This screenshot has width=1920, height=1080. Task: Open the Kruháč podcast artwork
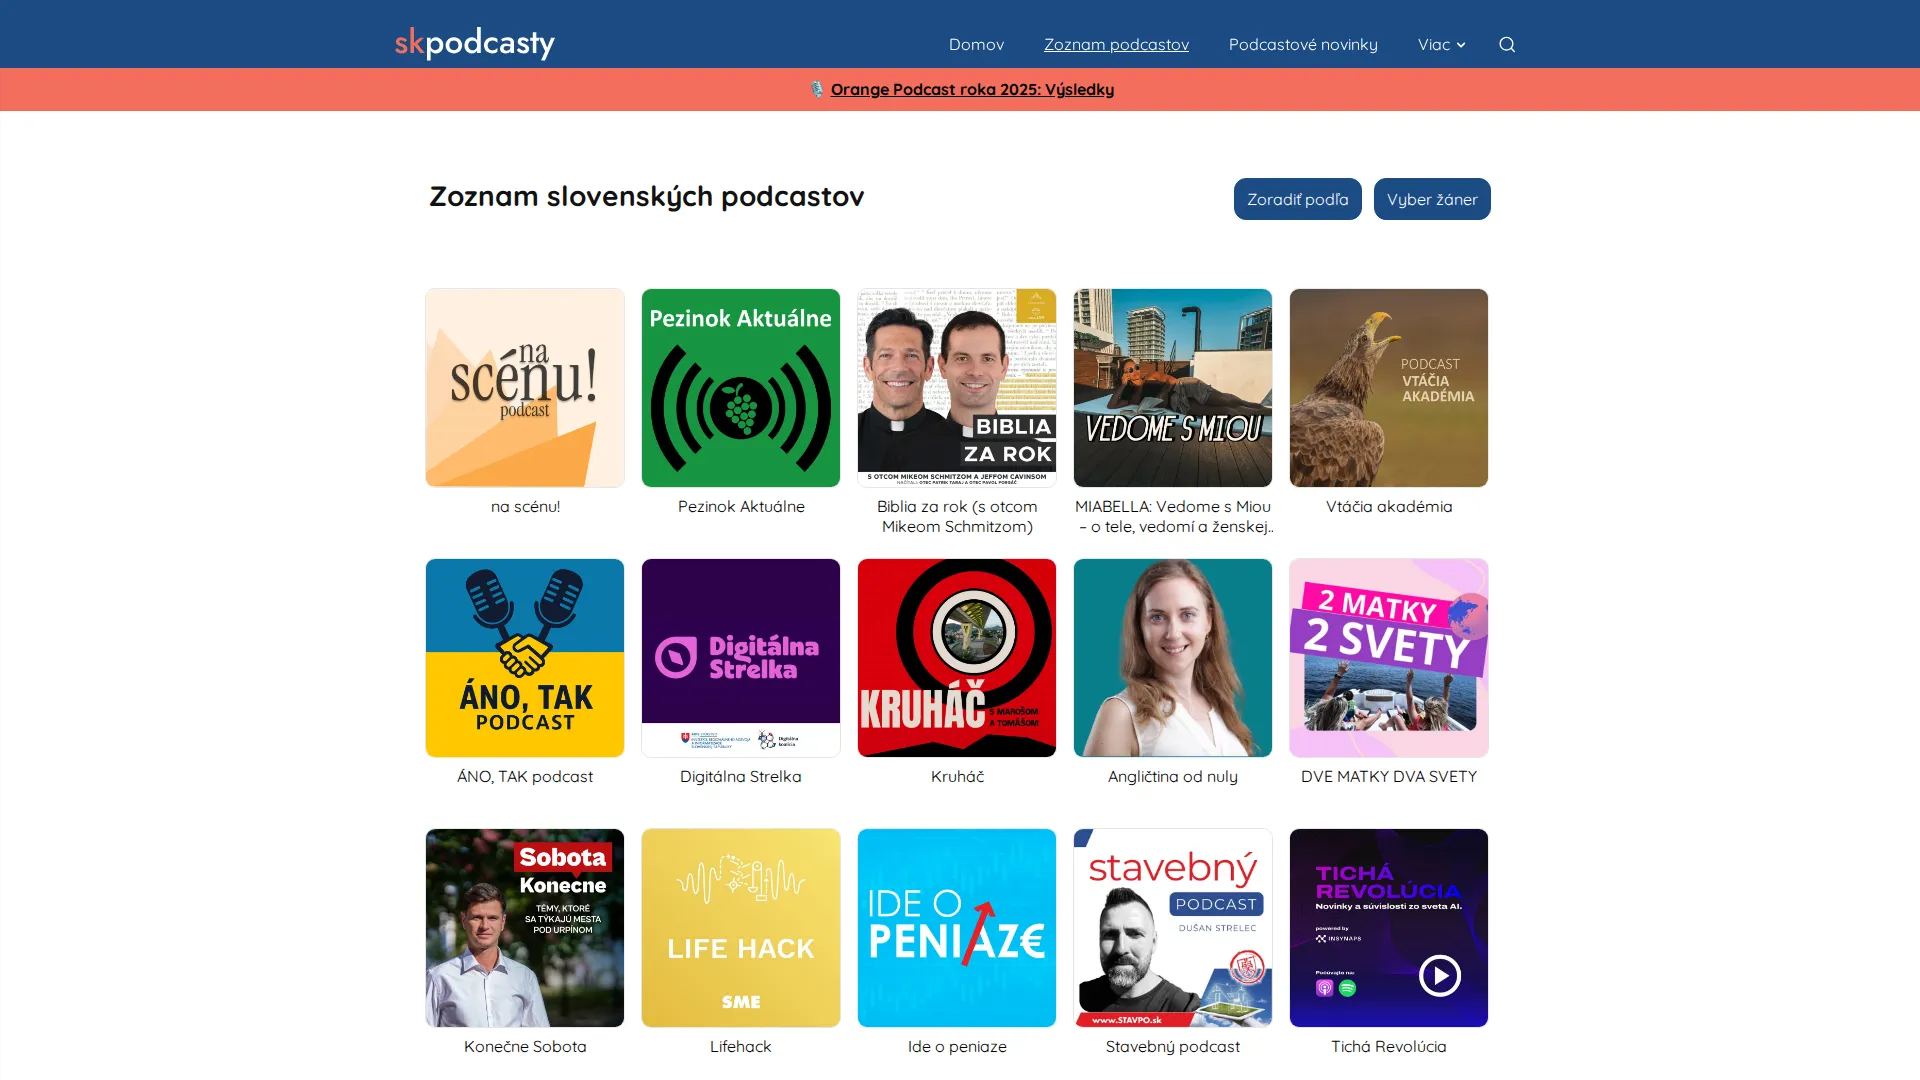tap(957, 658)
